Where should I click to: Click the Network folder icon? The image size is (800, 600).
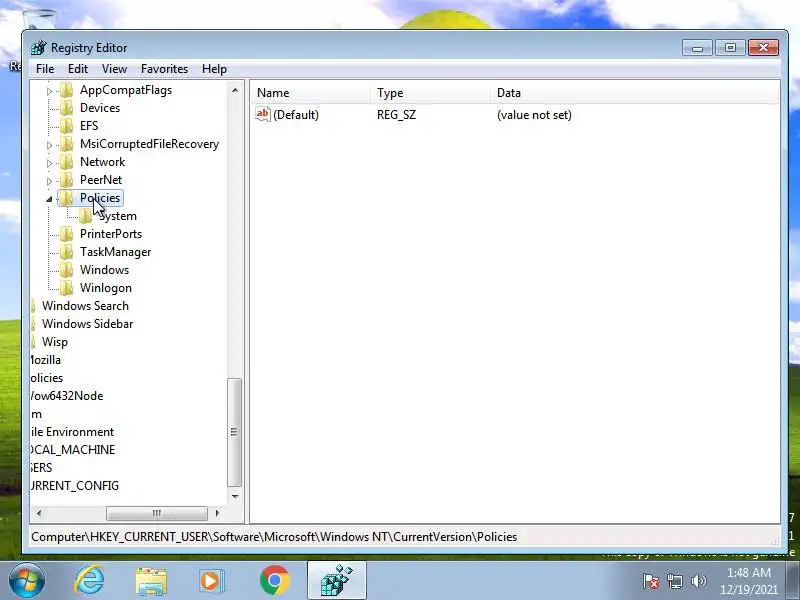66,162
